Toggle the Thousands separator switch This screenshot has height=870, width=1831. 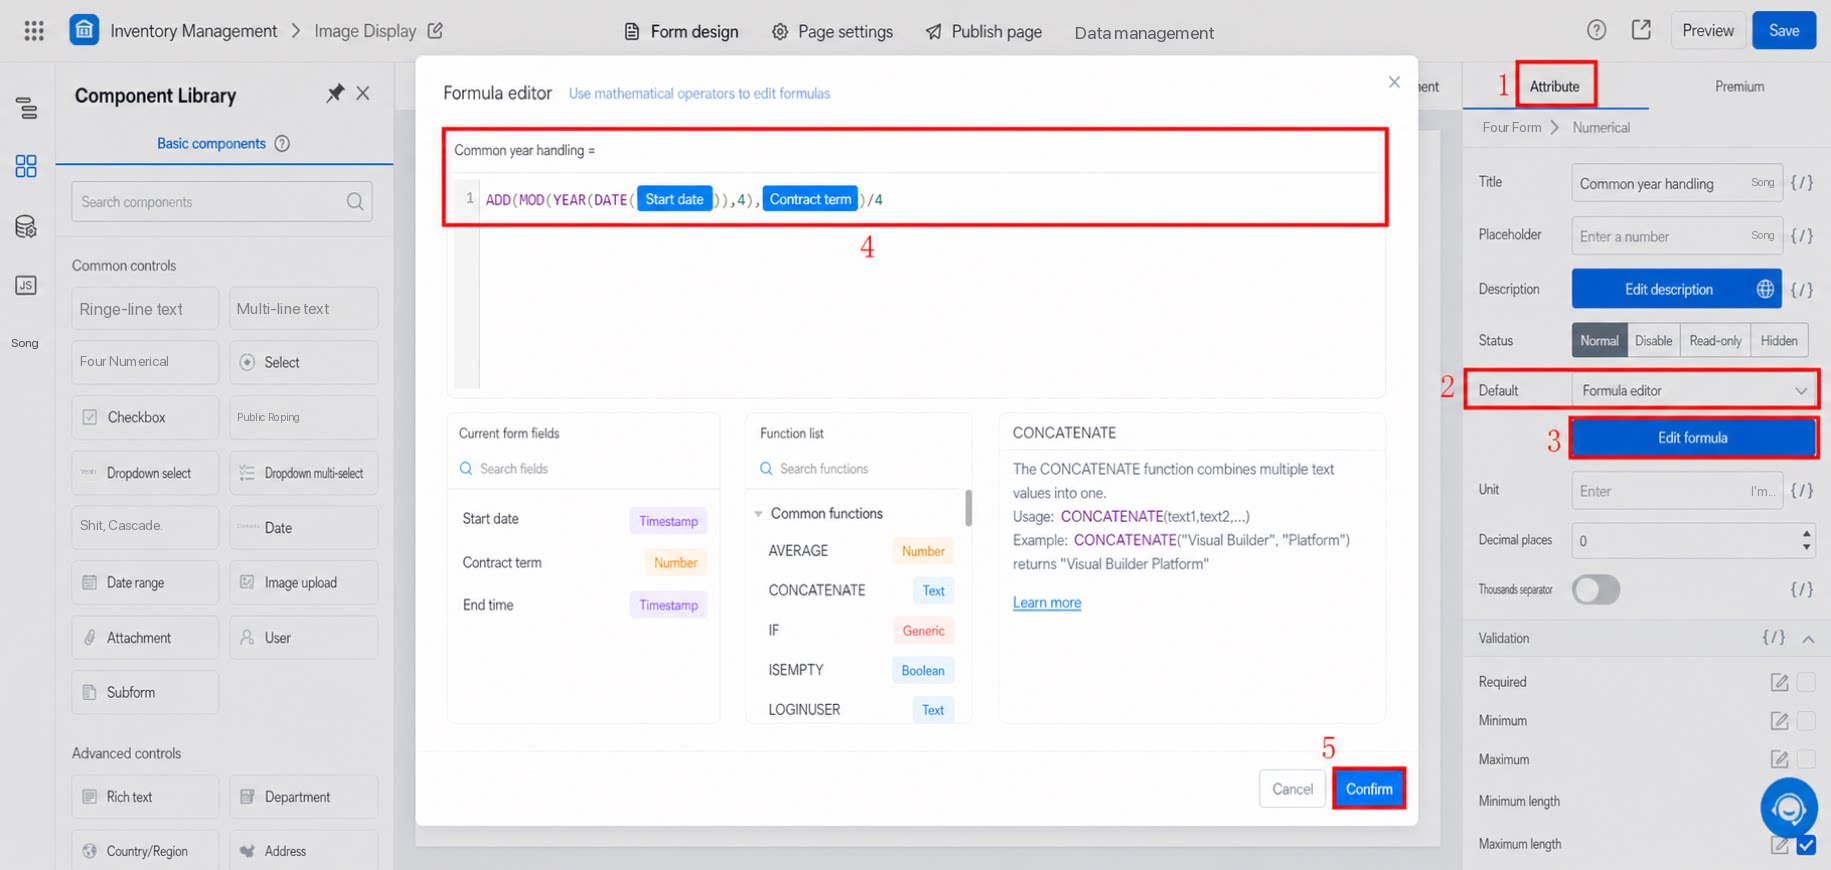[x=1595, y=589]
